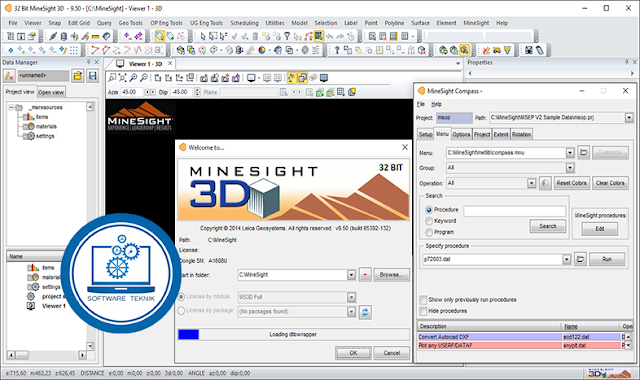Viewport: 640px width, 380px height.
Task: Click the pencil edit icon in Data Manager
Action: point(9,76)
